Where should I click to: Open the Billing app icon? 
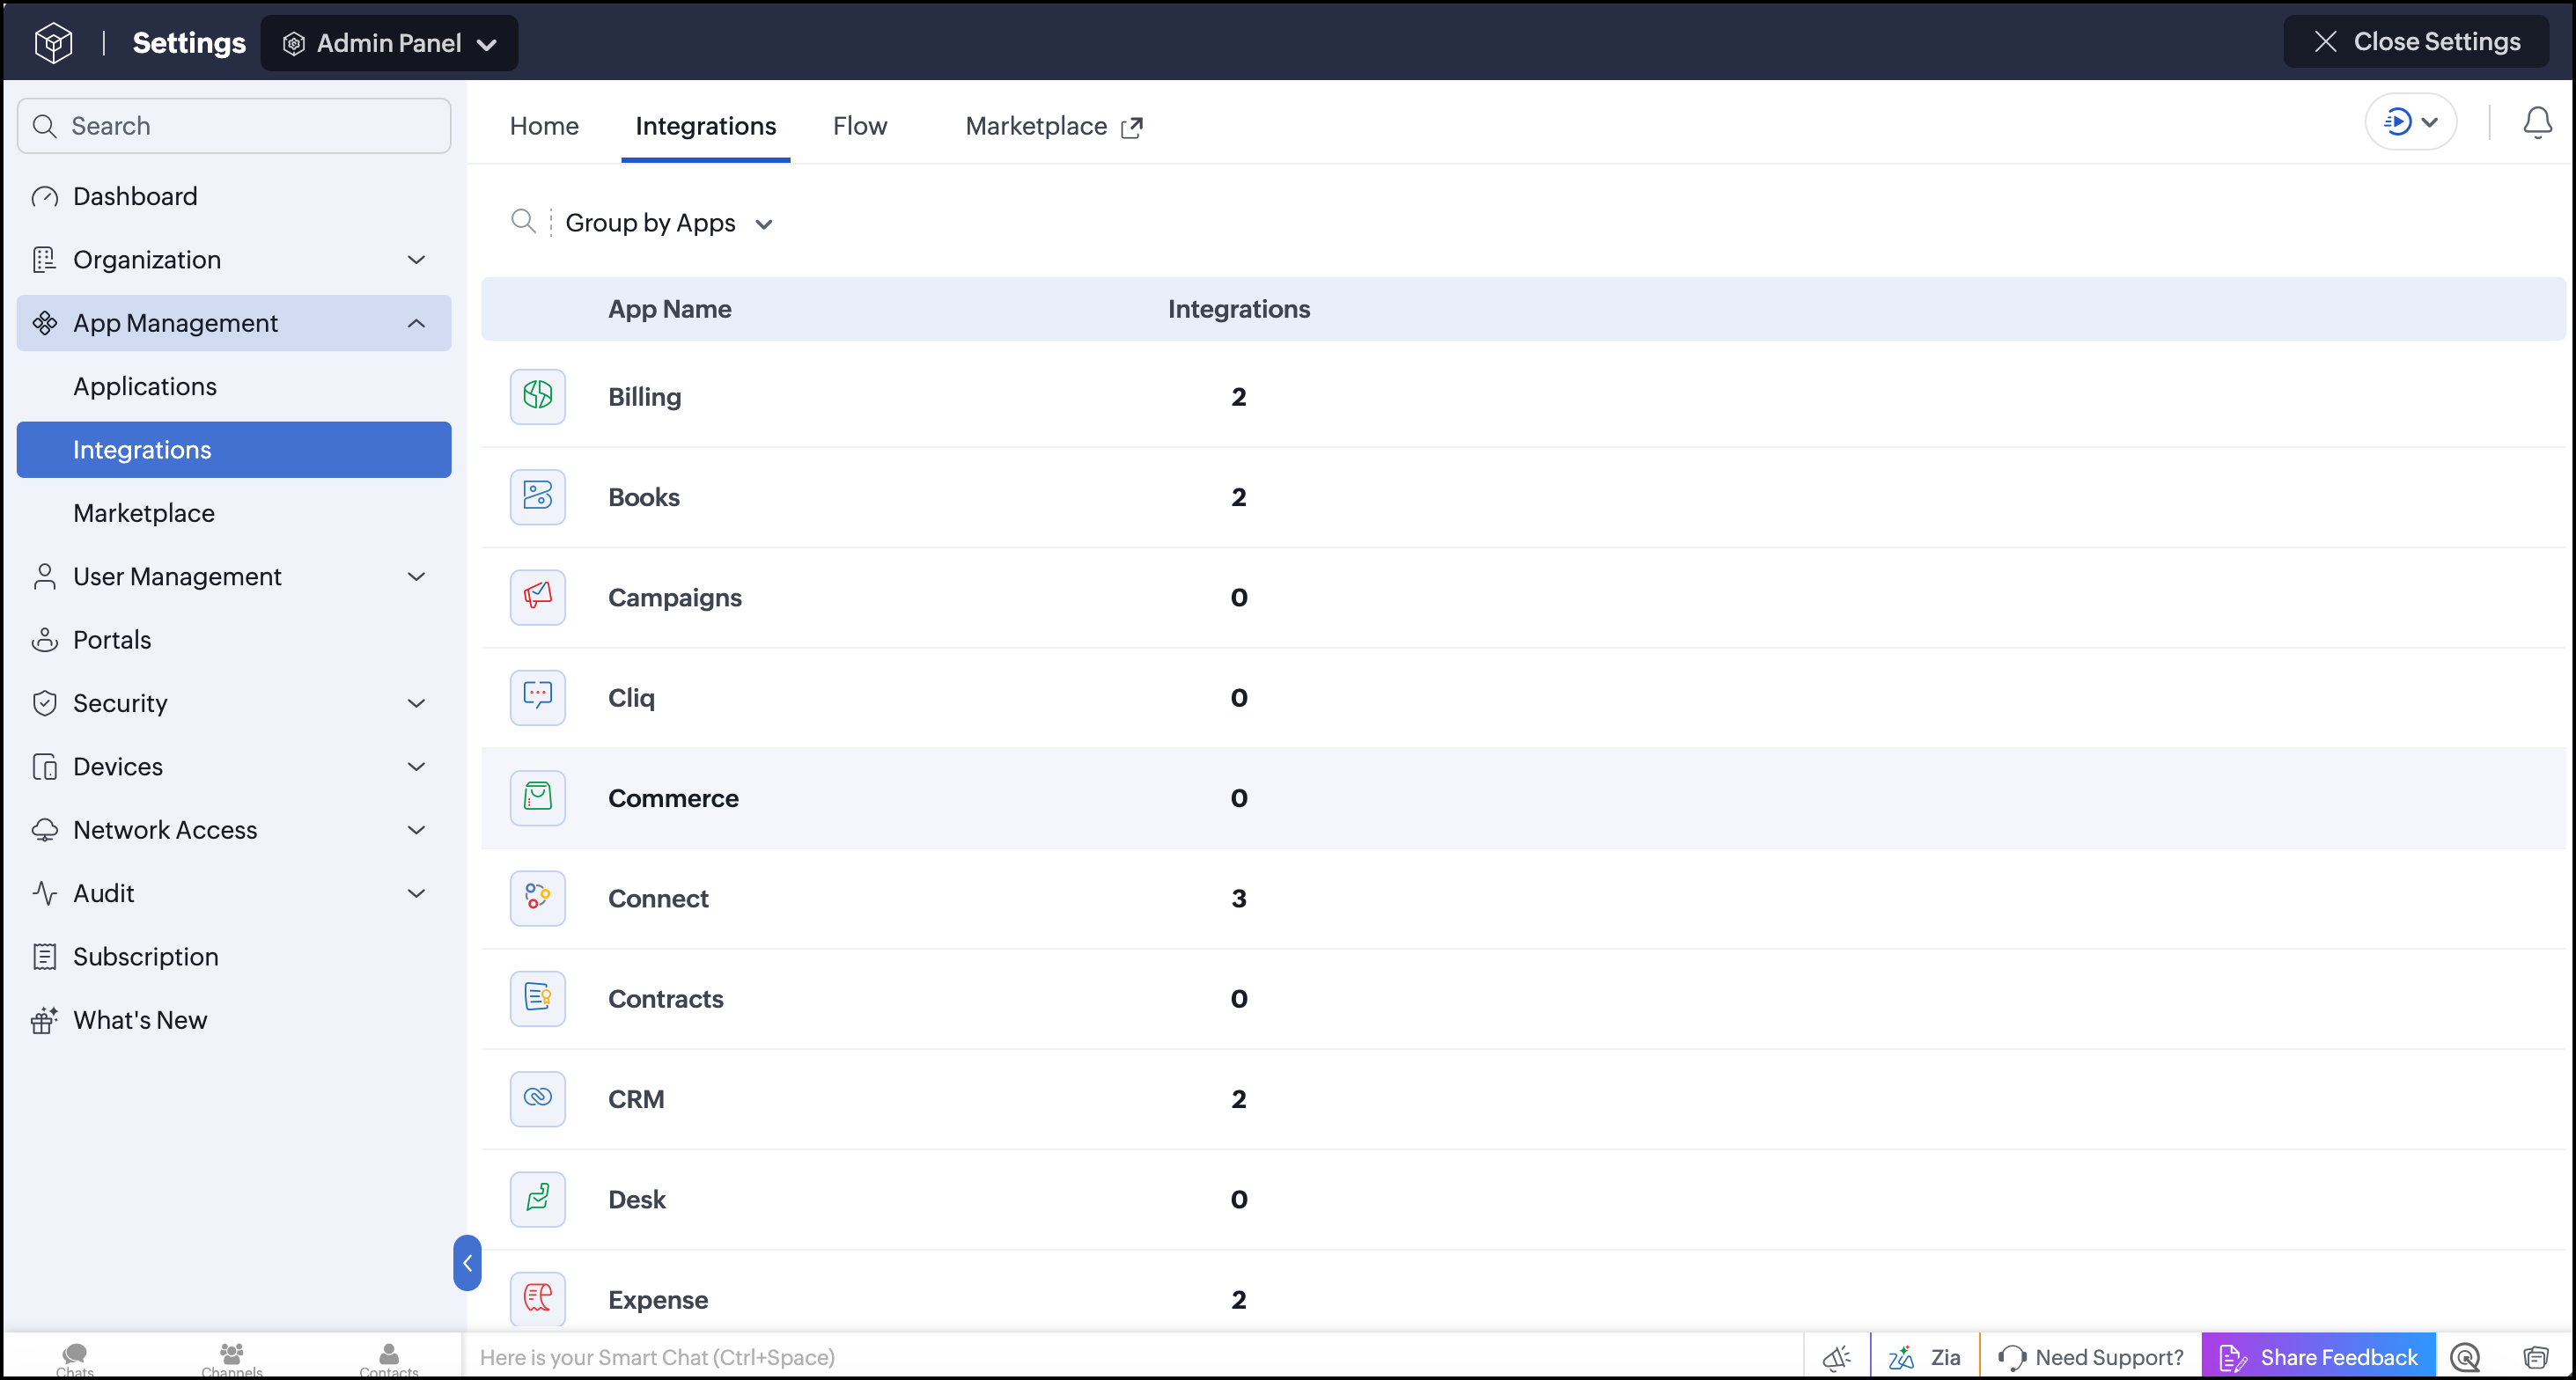(537, 396)
